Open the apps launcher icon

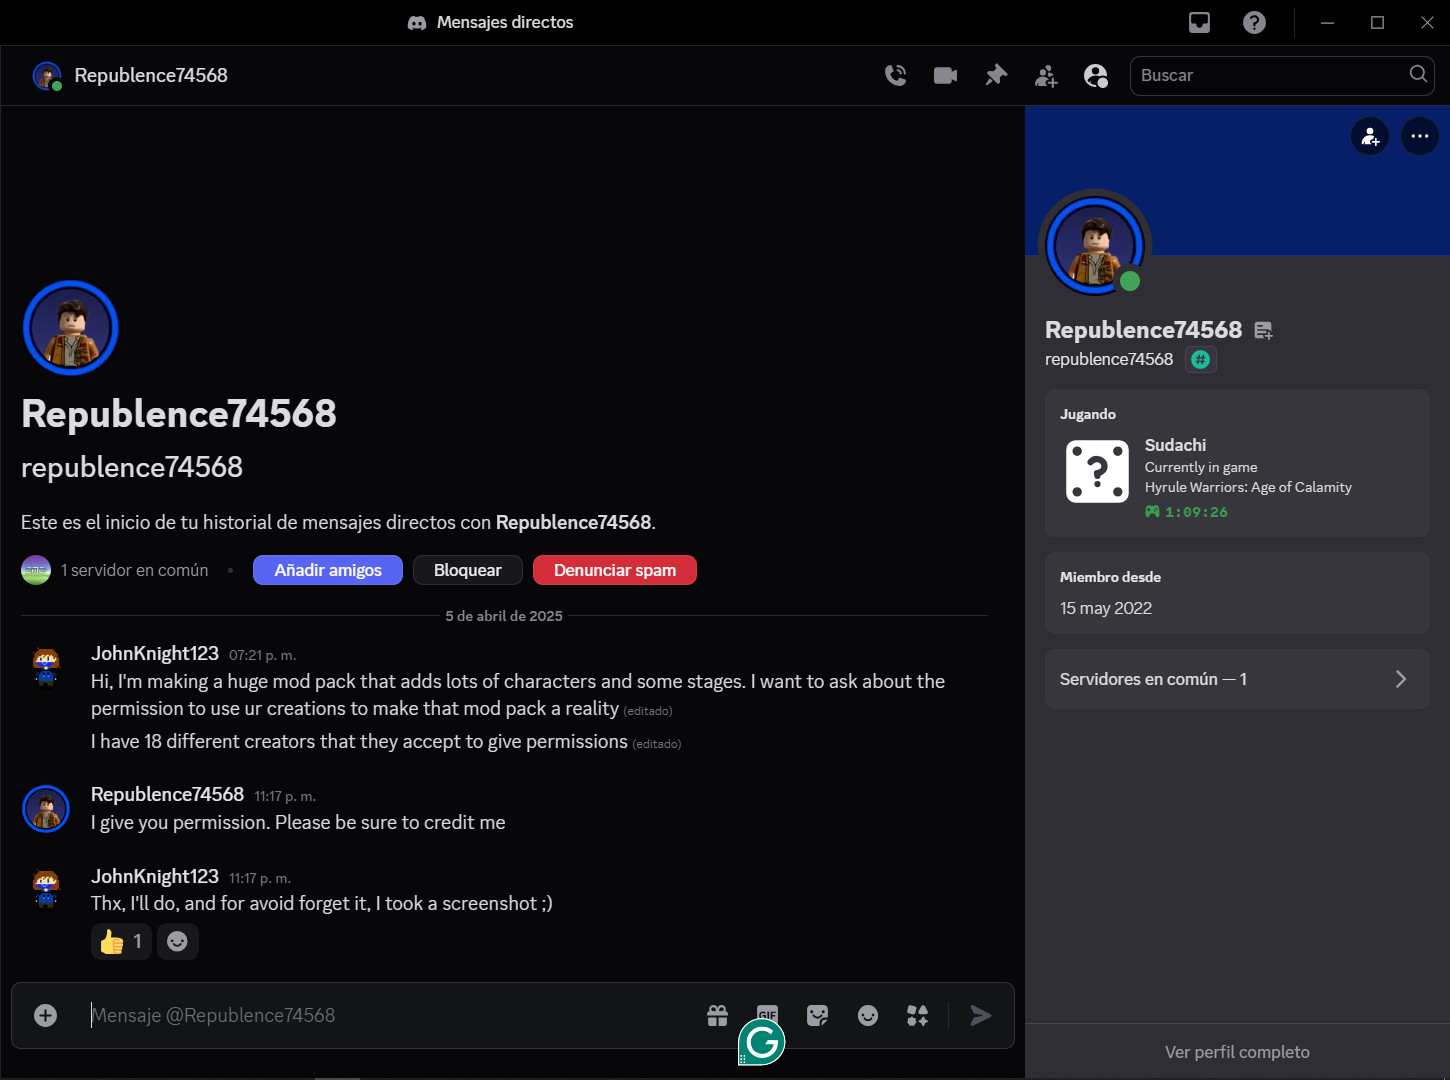pyautogui.click(x=917, y=1015)
